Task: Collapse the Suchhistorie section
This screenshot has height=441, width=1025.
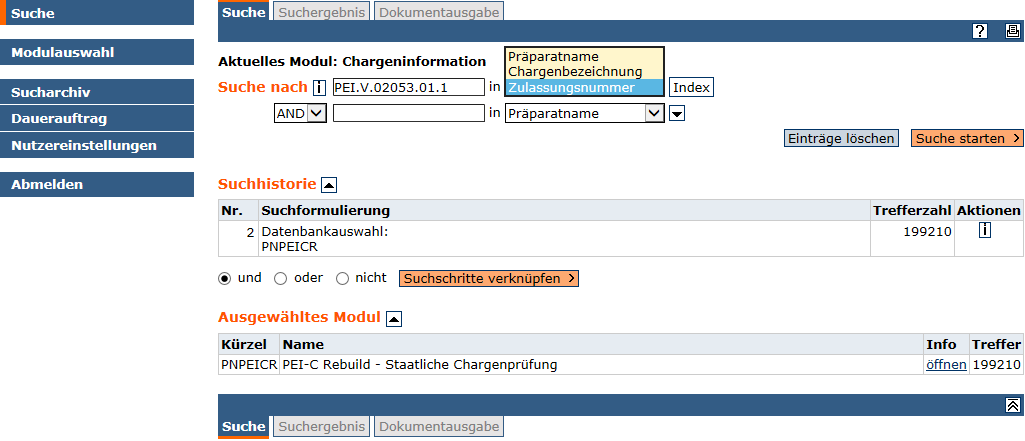Action: (329, 185)
